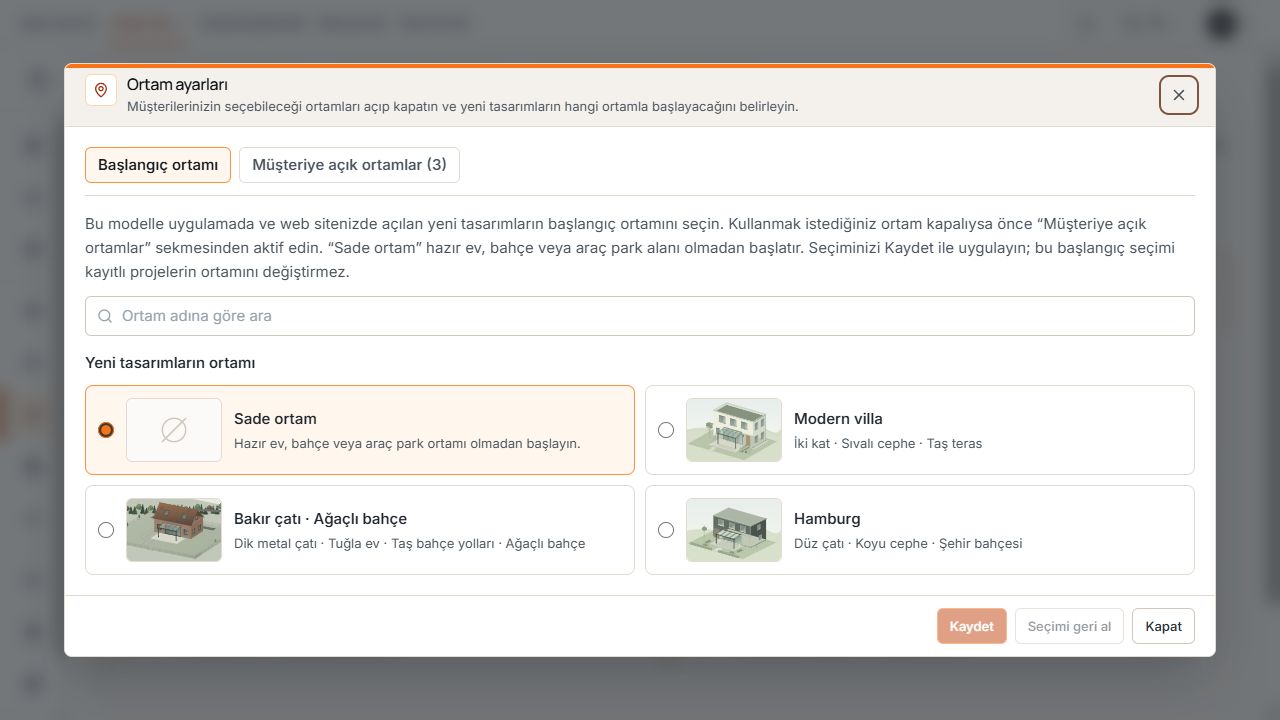Switch to Başlangıç ortamı tab

click(158, 165)
